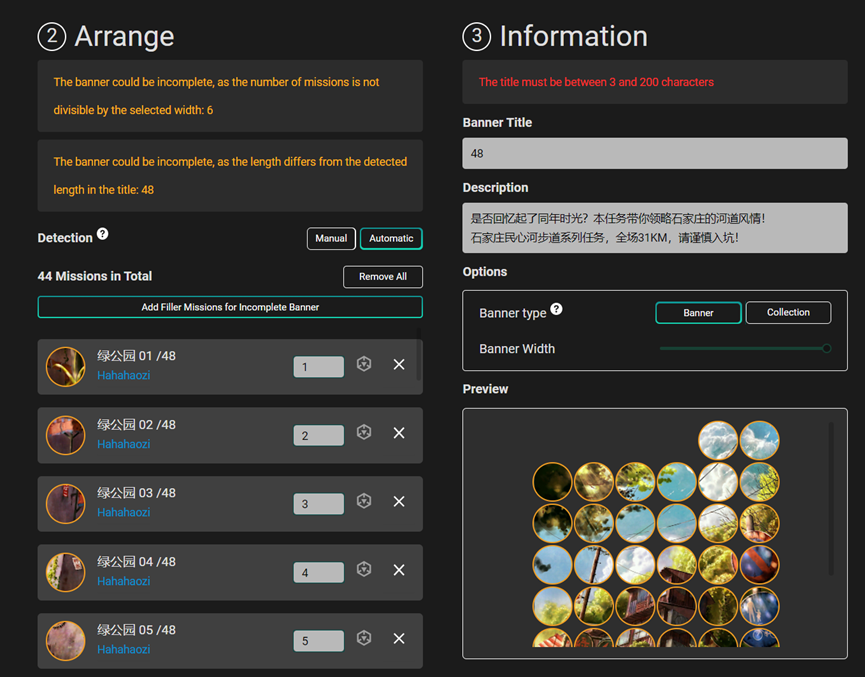Click mission title 绿公园 03 /48
Viewport: 865px width, 677px height.
[136, 493]
